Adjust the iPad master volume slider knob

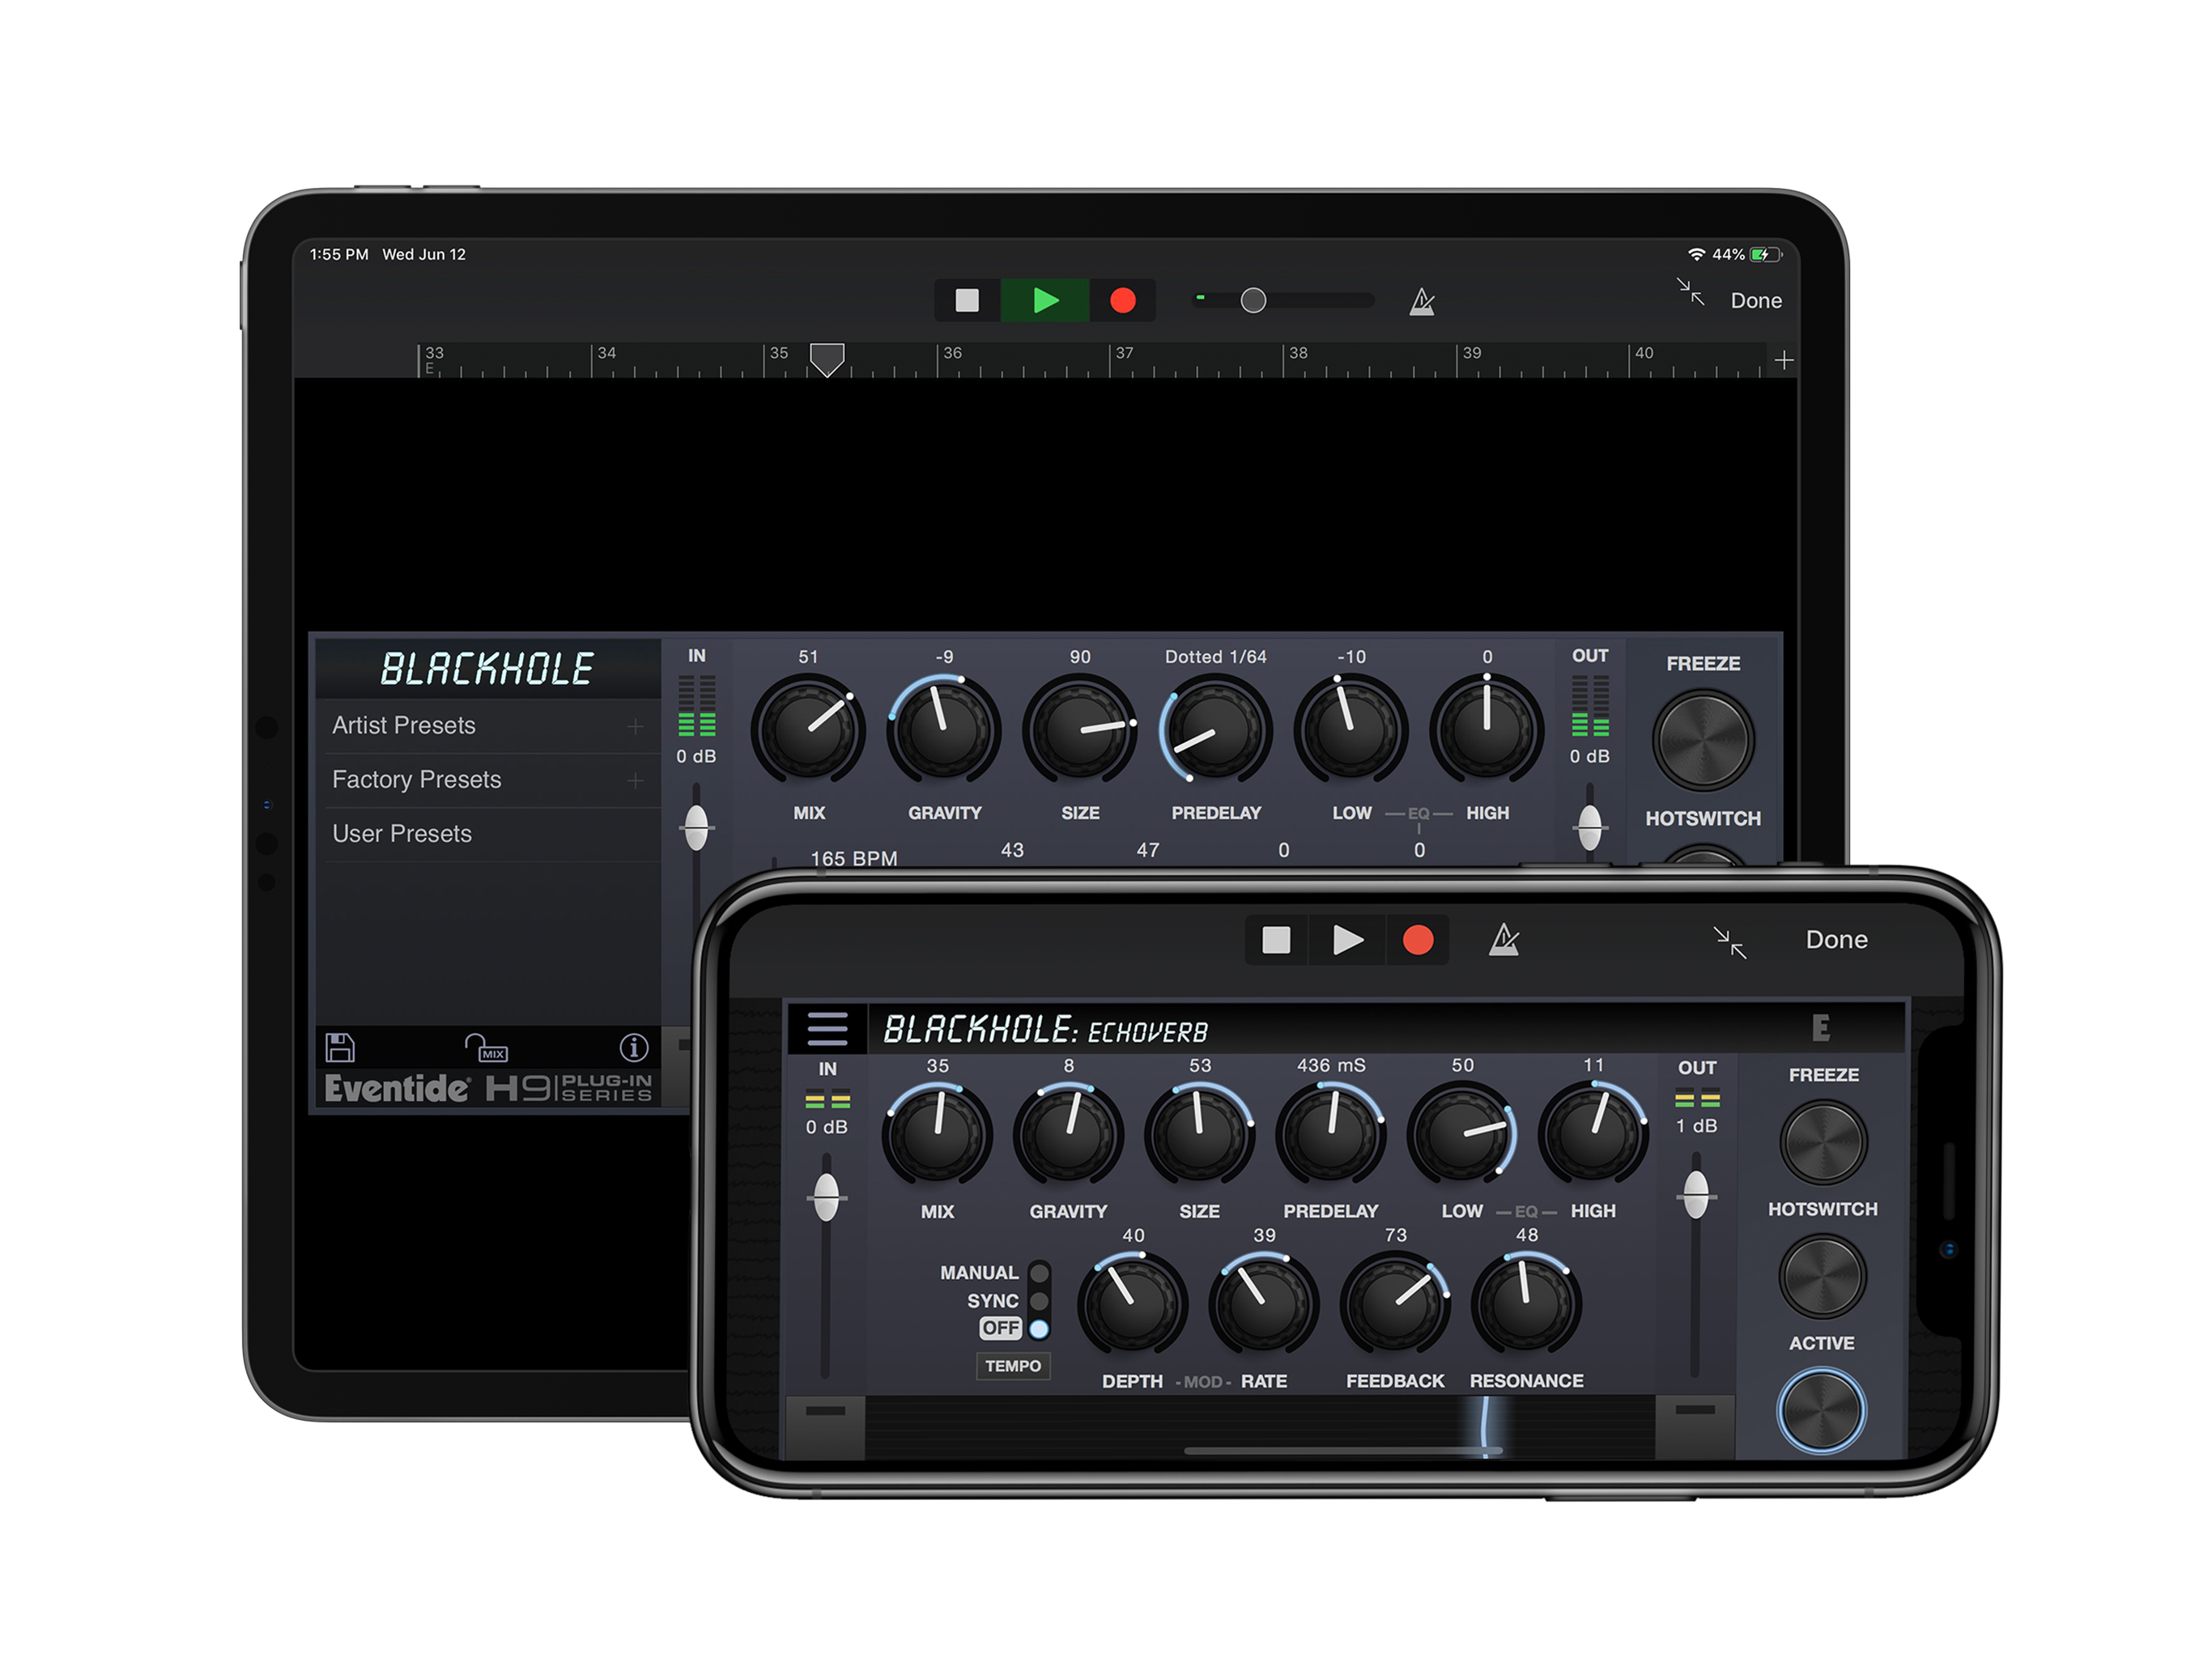[1253, 300]
